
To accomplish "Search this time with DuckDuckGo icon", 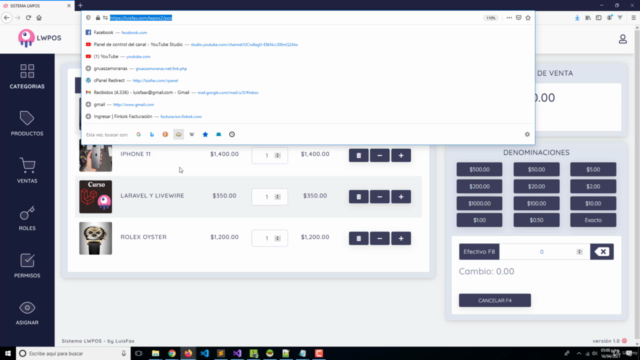I will [165, 134].
